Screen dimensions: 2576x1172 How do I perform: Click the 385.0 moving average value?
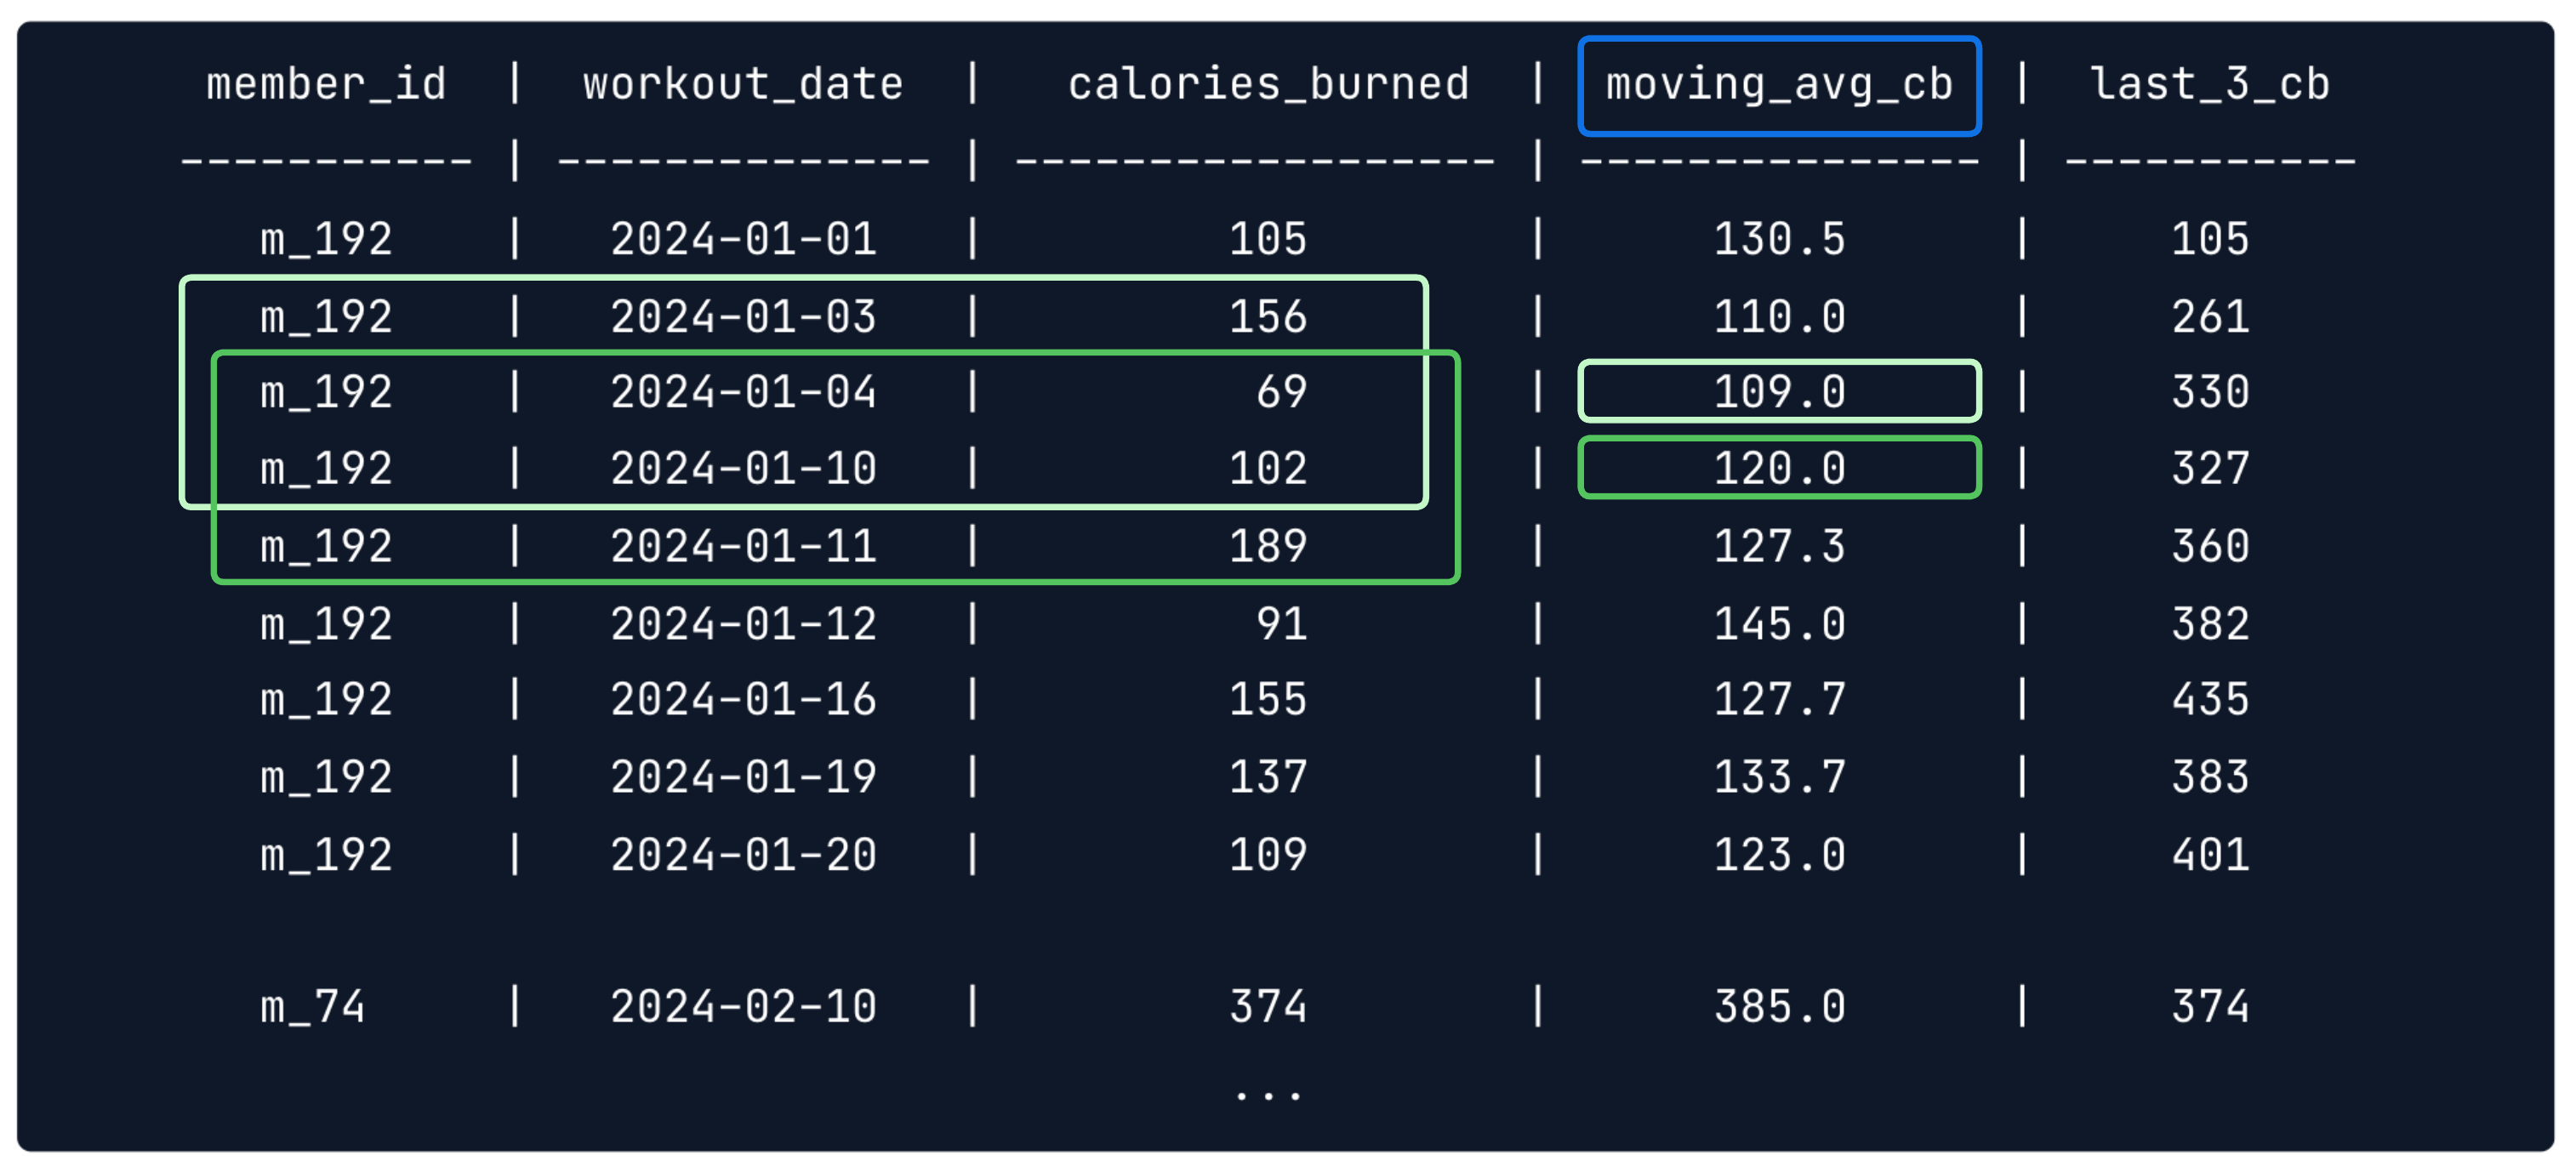point(1779,1007)
